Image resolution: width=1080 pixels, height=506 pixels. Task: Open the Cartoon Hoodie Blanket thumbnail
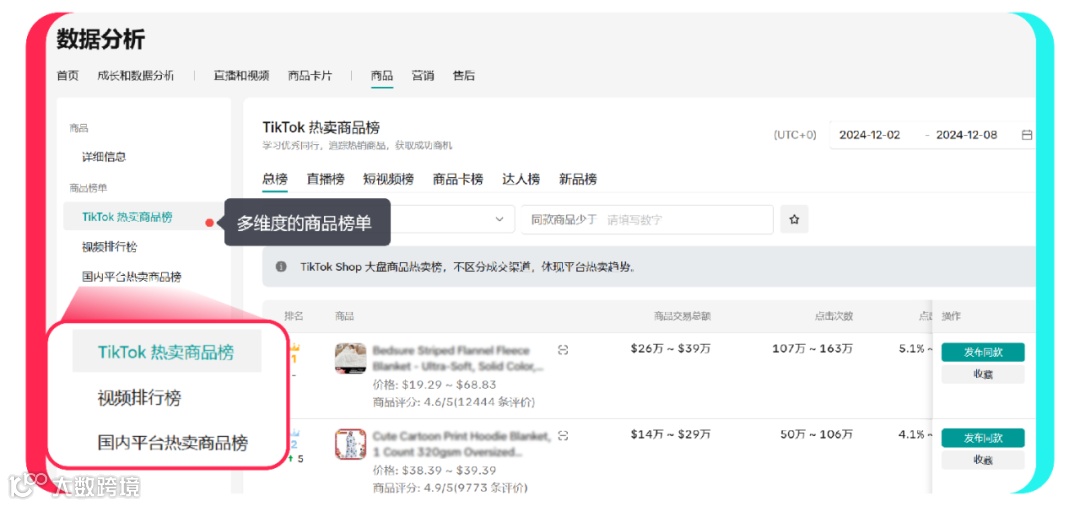(x=351, y=445)
